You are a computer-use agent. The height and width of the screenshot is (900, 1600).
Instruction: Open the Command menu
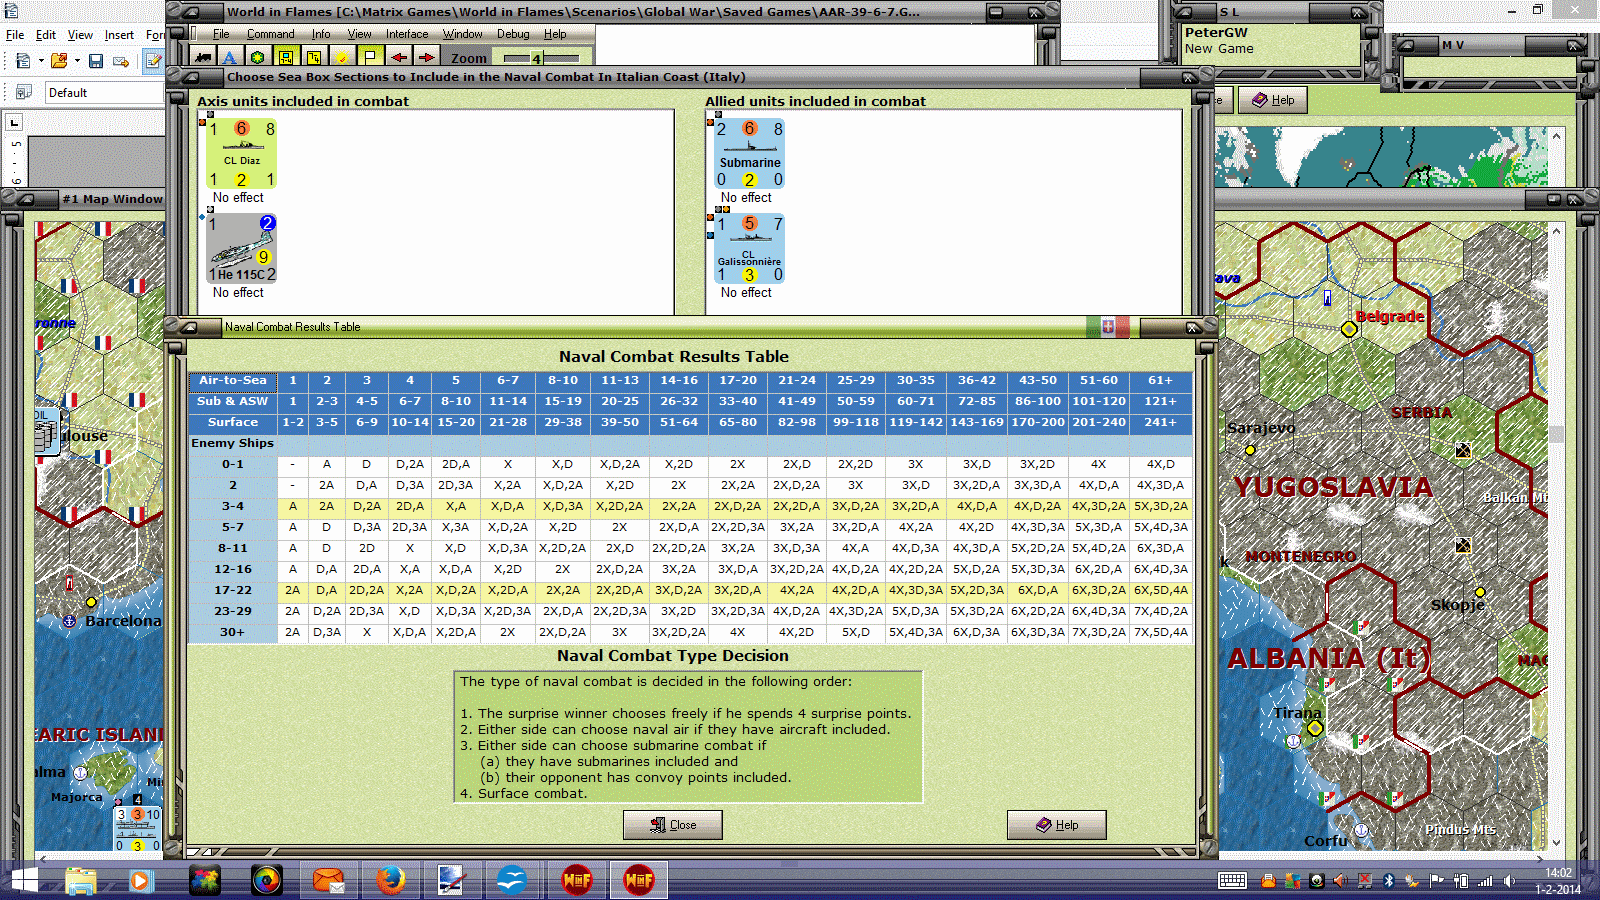point(270,34)
